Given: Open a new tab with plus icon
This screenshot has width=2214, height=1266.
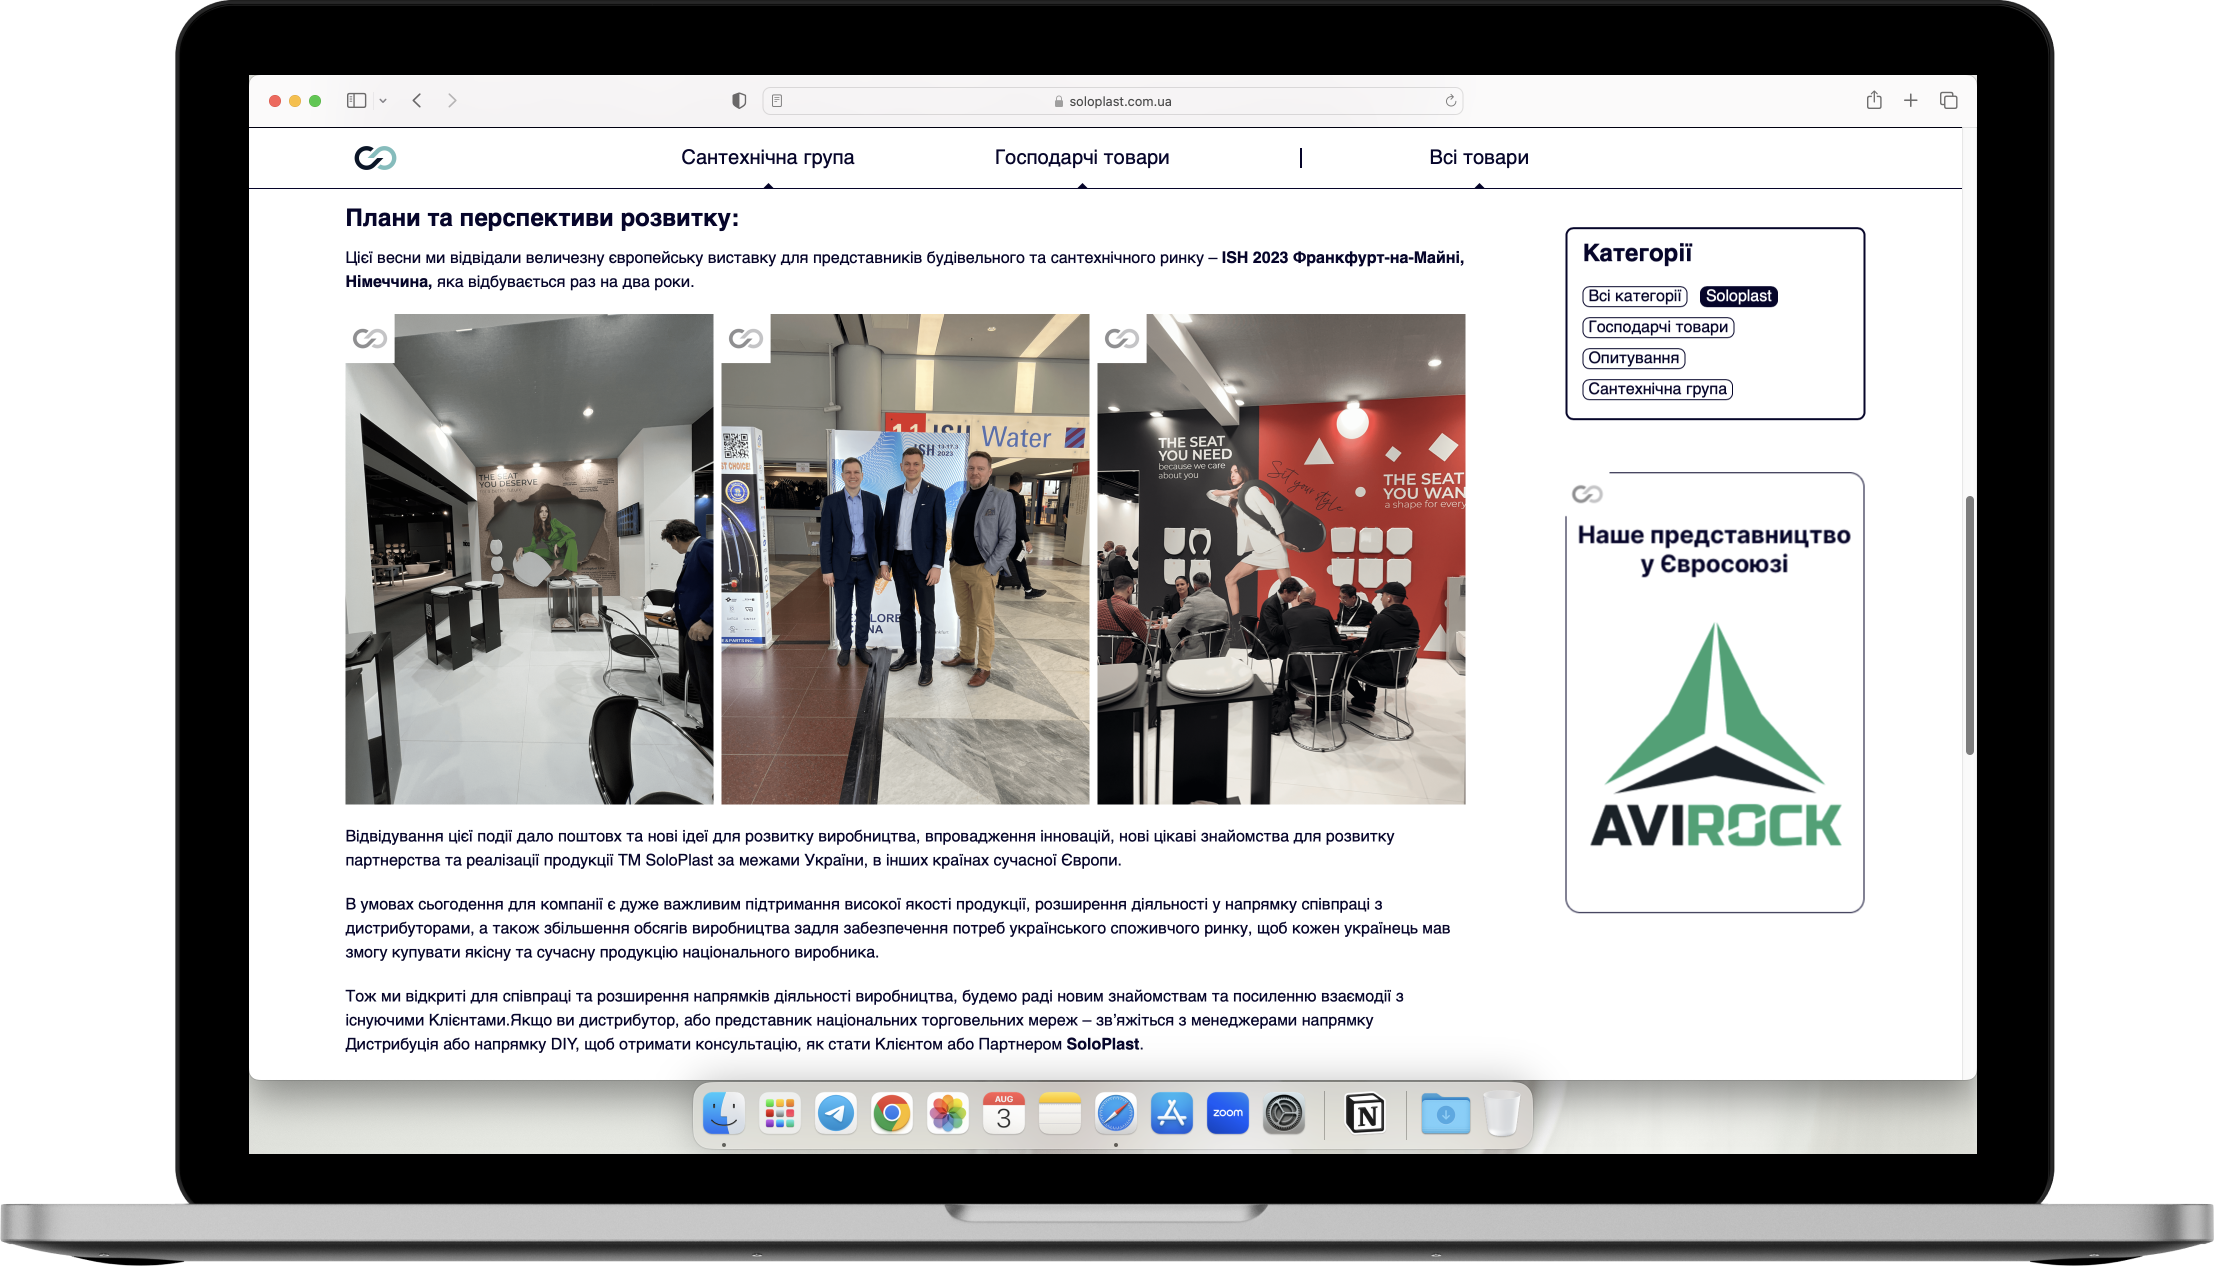Looking at the screenshot, I should pos(1910,100).
